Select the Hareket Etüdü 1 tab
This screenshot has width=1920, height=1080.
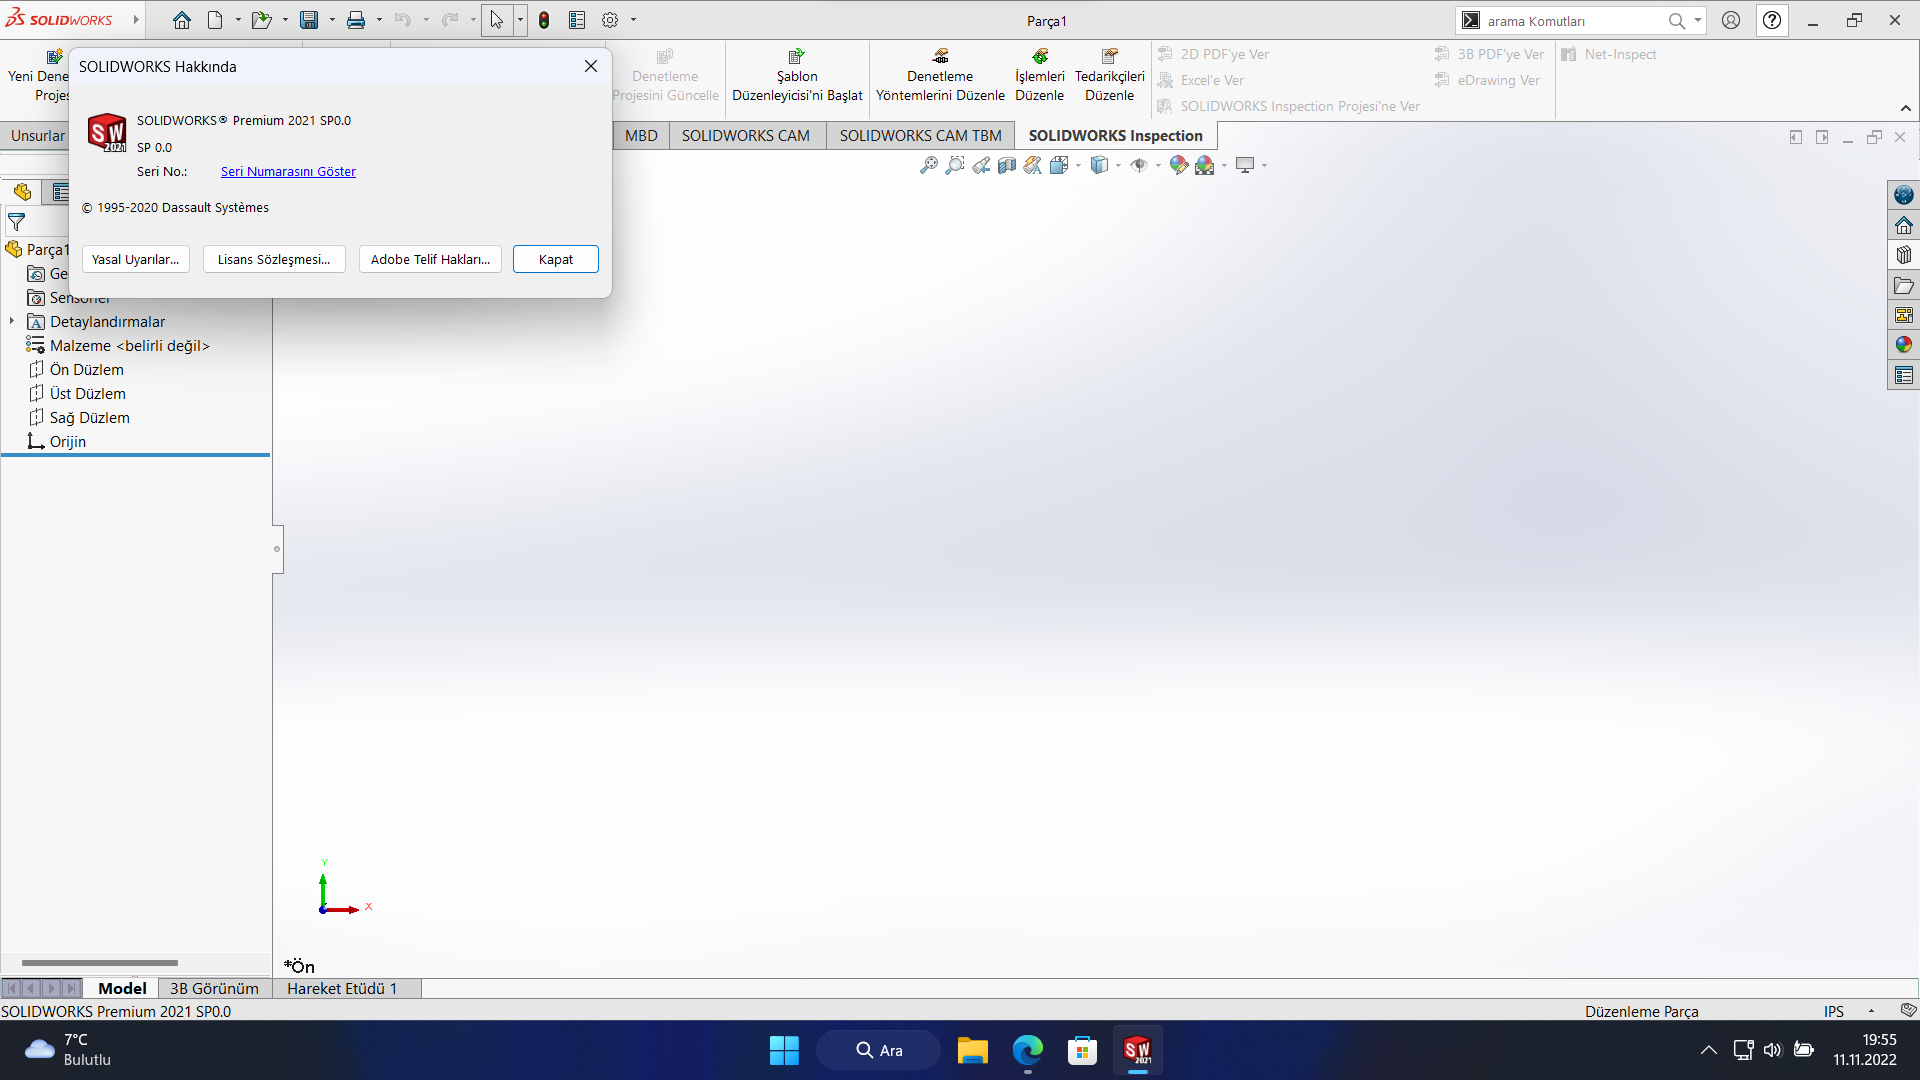[x=342, y=988]
